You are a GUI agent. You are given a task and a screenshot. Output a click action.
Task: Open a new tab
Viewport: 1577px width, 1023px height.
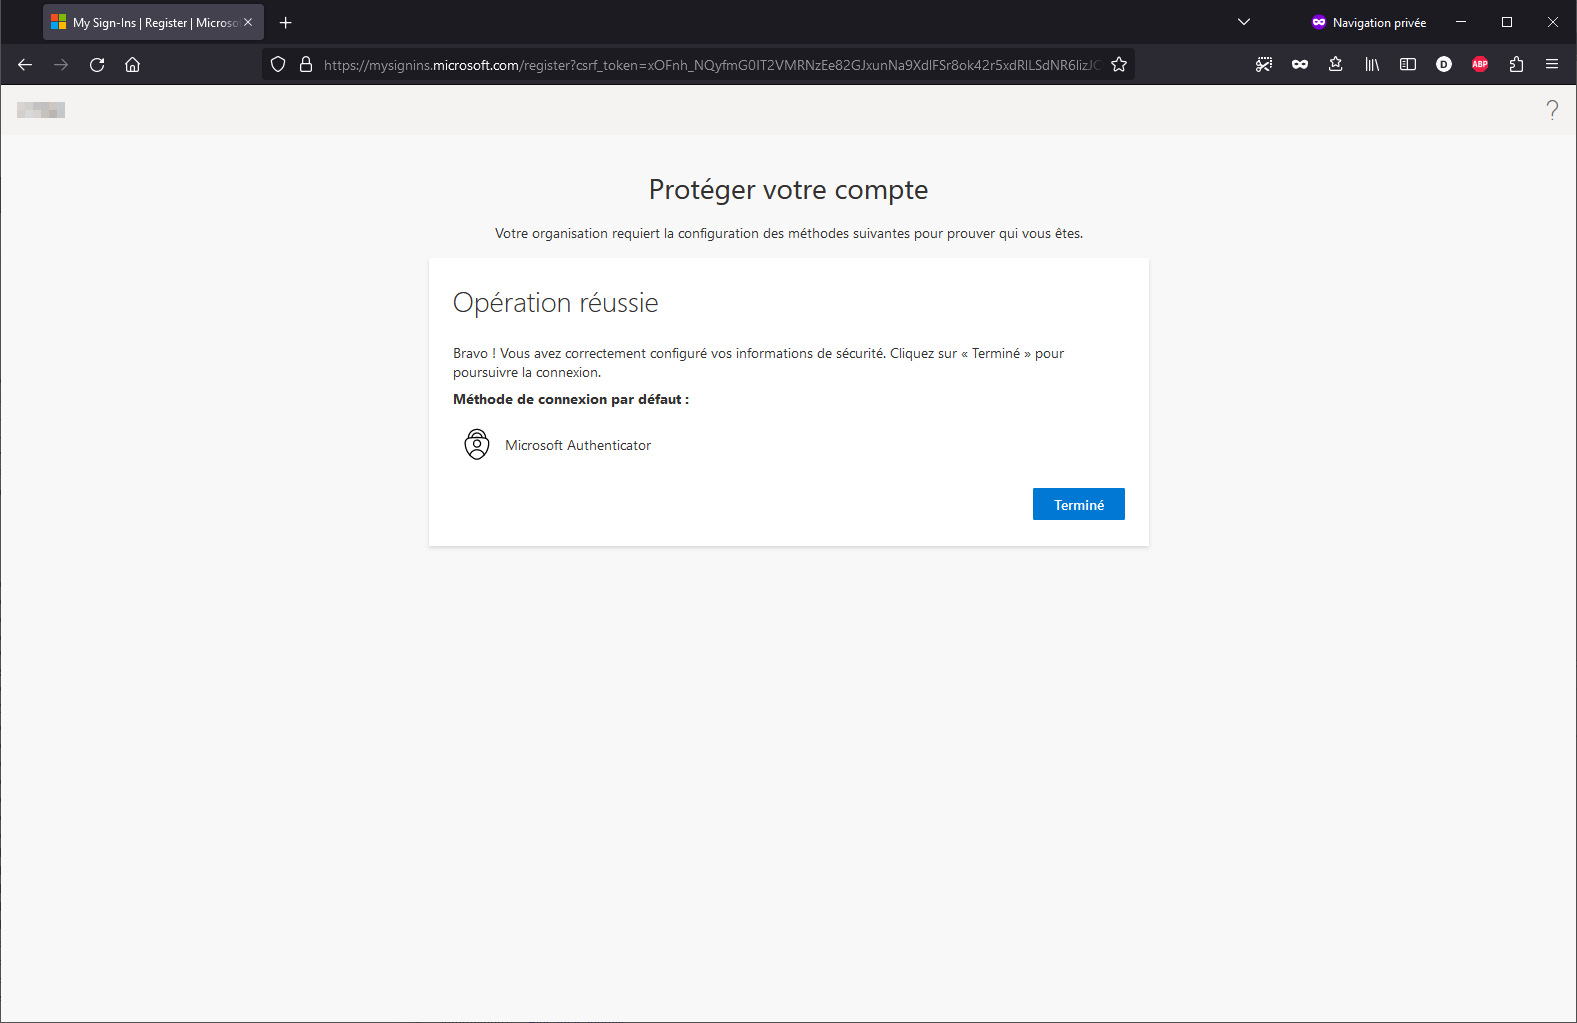point(286,22)
